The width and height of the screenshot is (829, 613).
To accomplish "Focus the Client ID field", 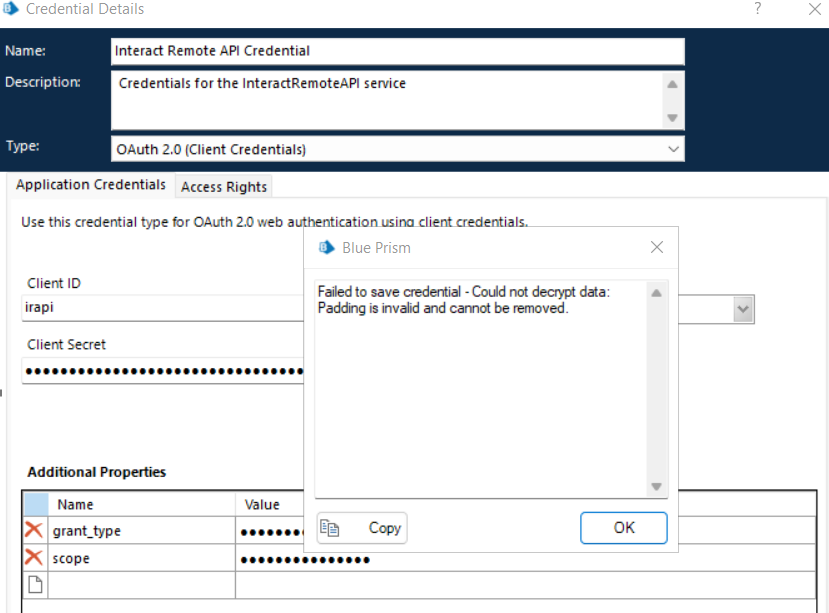I will pos(160,310).
